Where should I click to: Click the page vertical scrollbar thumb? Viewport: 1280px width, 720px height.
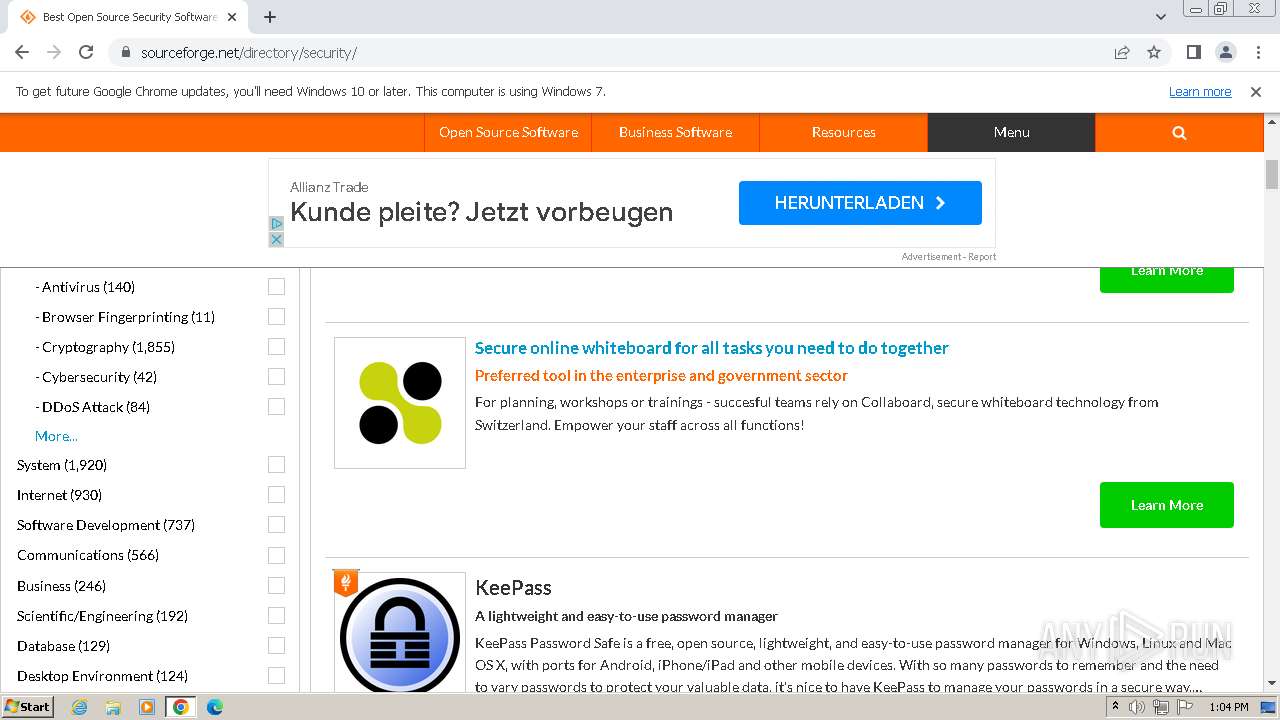(x=1272, y=174)
